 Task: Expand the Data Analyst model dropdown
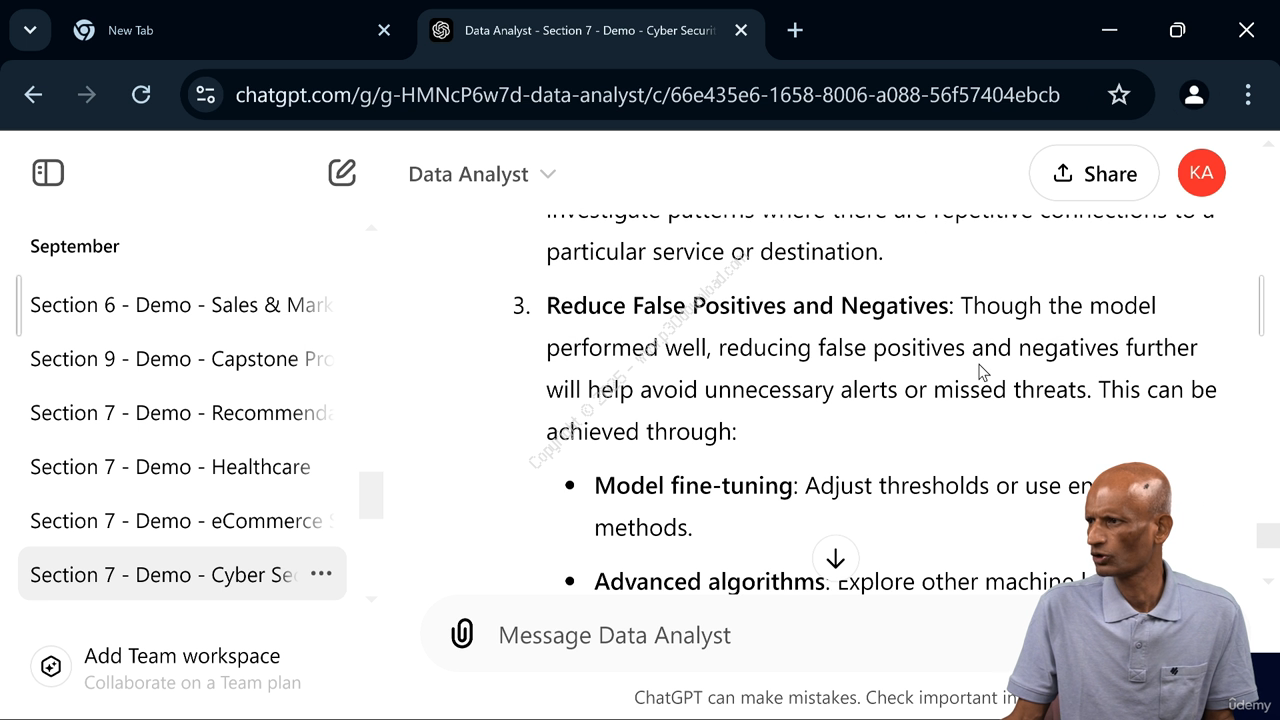coord(482,174)
